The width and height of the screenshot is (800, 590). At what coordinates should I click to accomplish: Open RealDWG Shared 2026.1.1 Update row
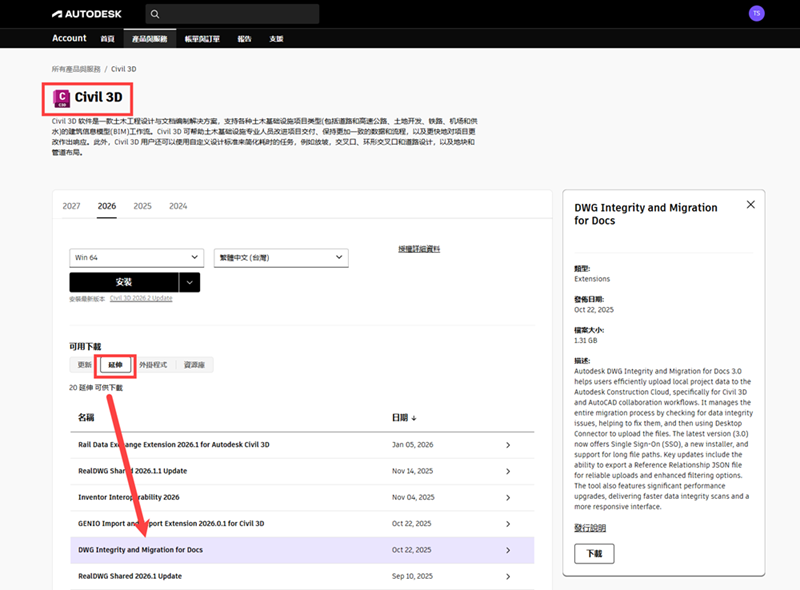coord(302,471)
